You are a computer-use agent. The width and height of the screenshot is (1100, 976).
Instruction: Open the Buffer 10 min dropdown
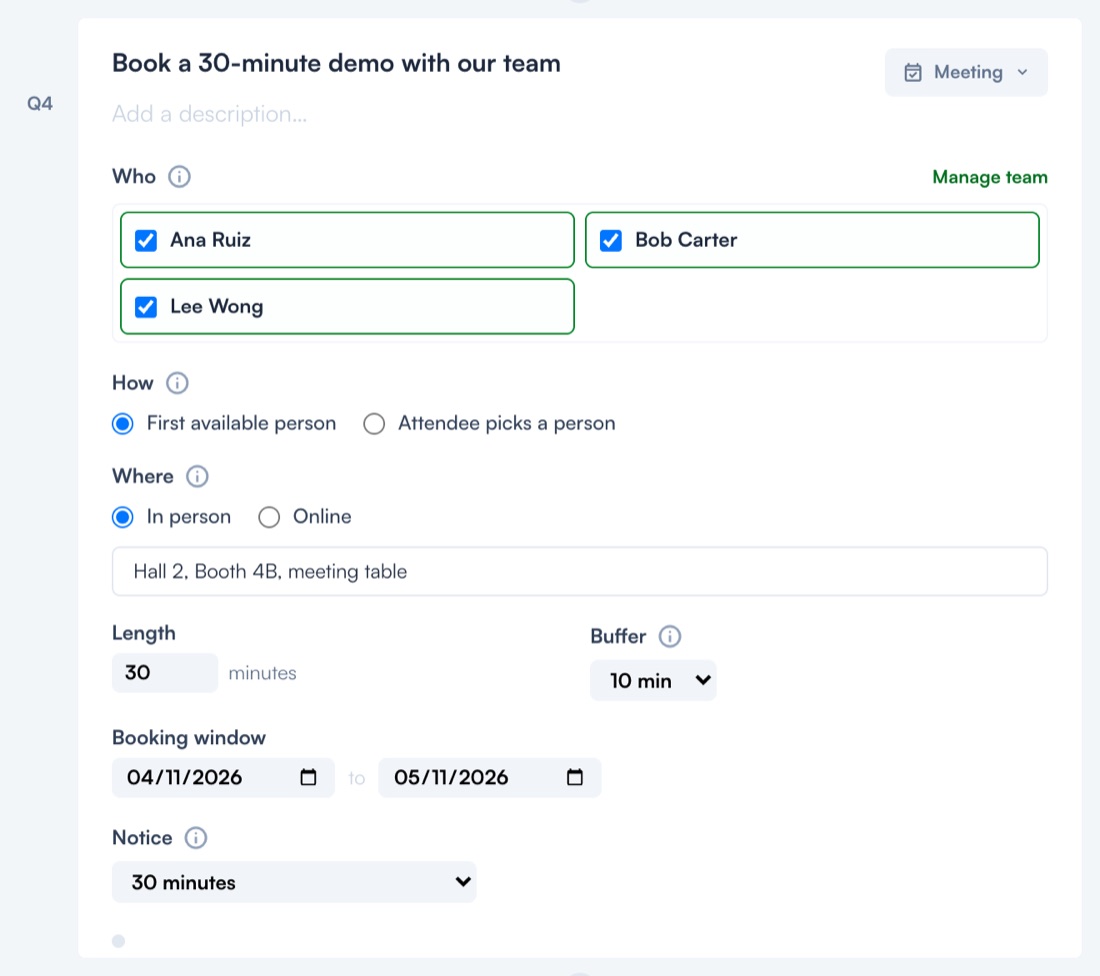coord(653,681)
